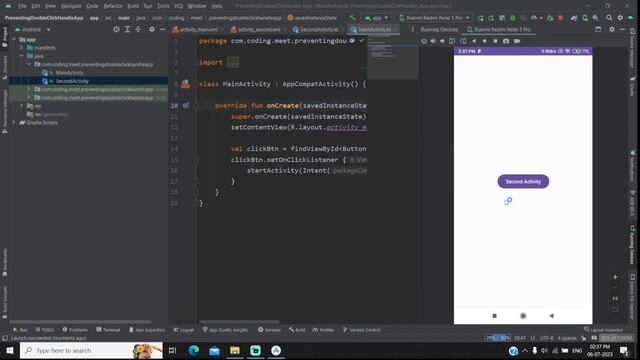Collapse all icon in Project panel header
640x360 pixels.
pyautogui.click(x=138, y=29)
